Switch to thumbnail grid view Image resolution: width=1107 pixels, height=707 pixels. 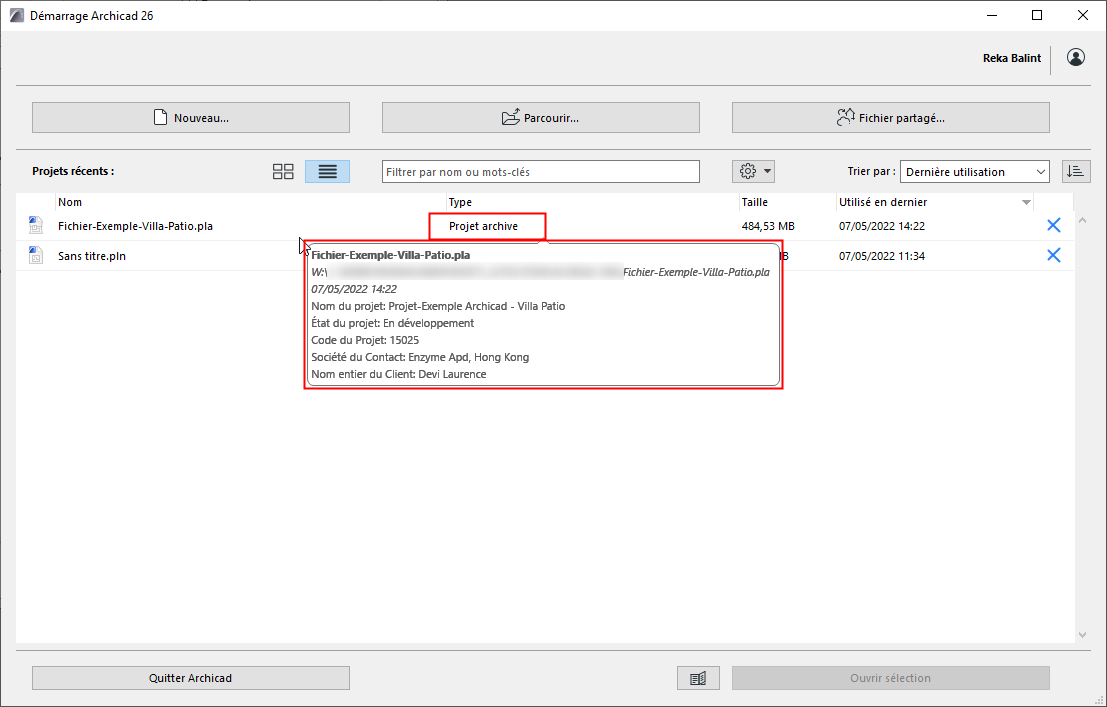283,172
